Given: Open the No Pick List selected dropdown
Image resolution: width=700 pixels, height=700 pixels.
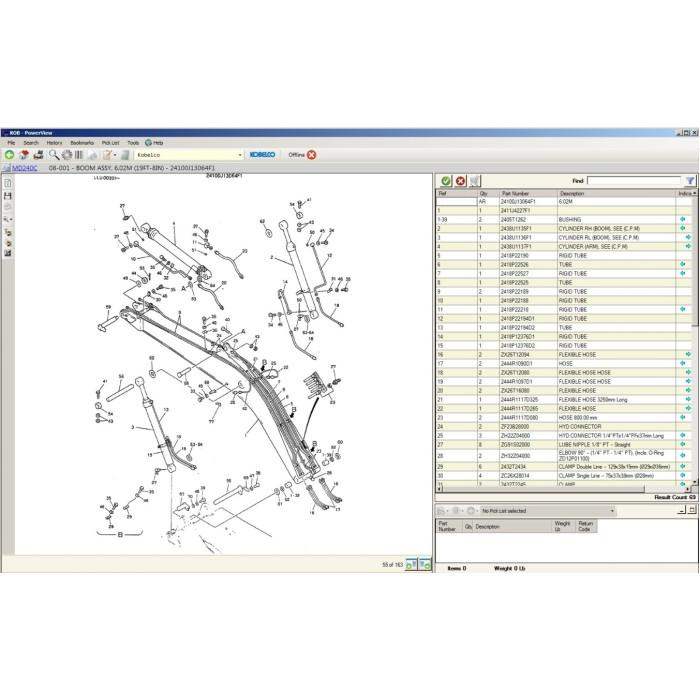Looking at the screenshot, I should click(612, 511).
